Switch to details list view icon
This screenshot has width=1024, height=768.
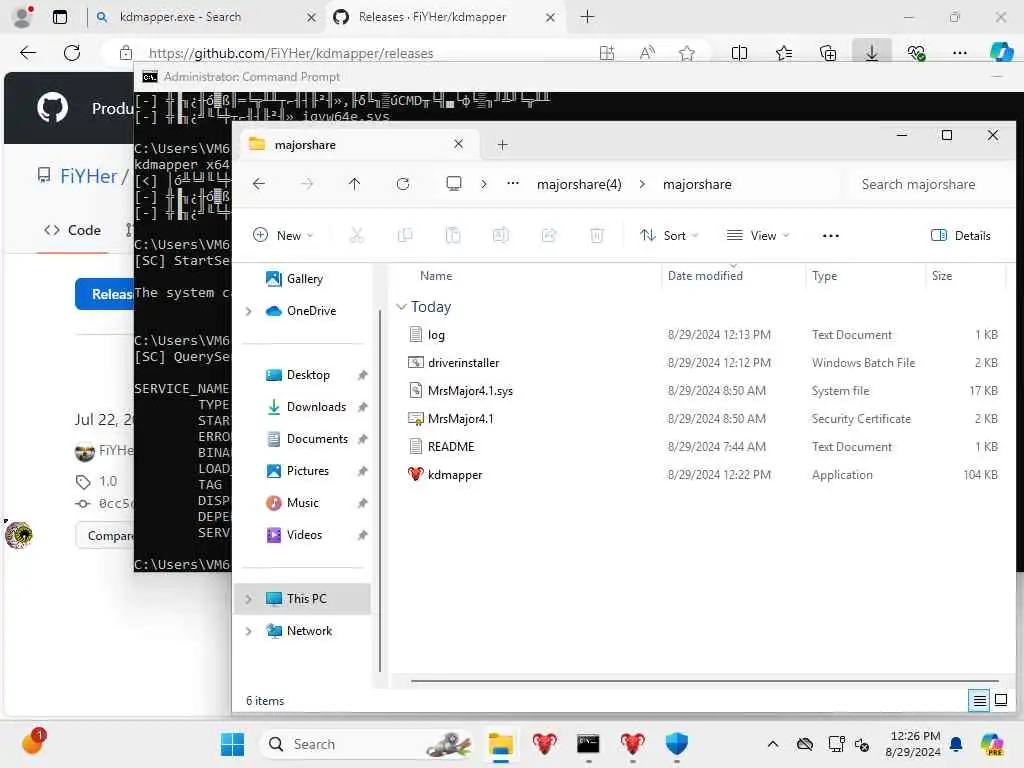pyautogui.click(x=980, y=701)
